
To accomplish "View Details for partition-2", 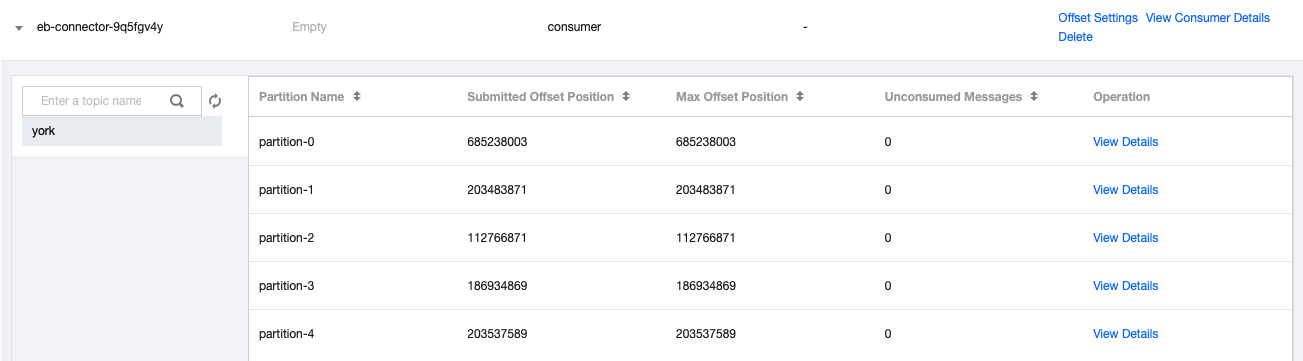I will [x=1125, y=238].
